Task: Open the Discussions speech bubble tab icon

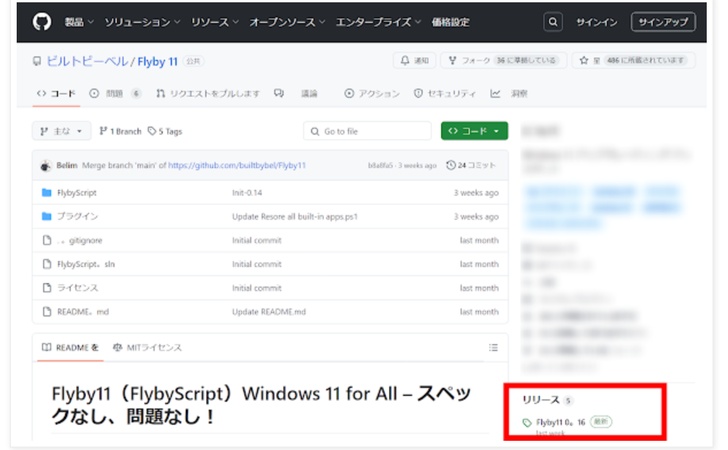Action: (x=279, y=93)
